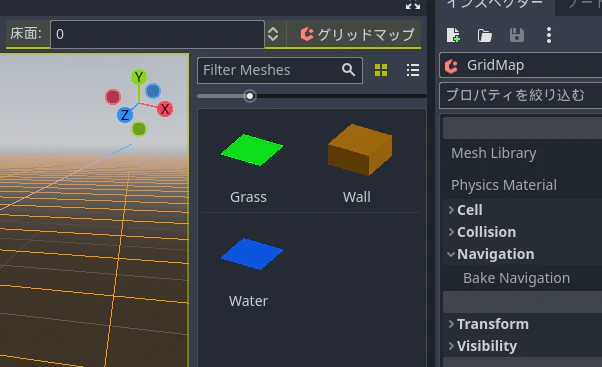Click the Z axis gizmo handle
602x367 pixels.
tap(125, 115)
